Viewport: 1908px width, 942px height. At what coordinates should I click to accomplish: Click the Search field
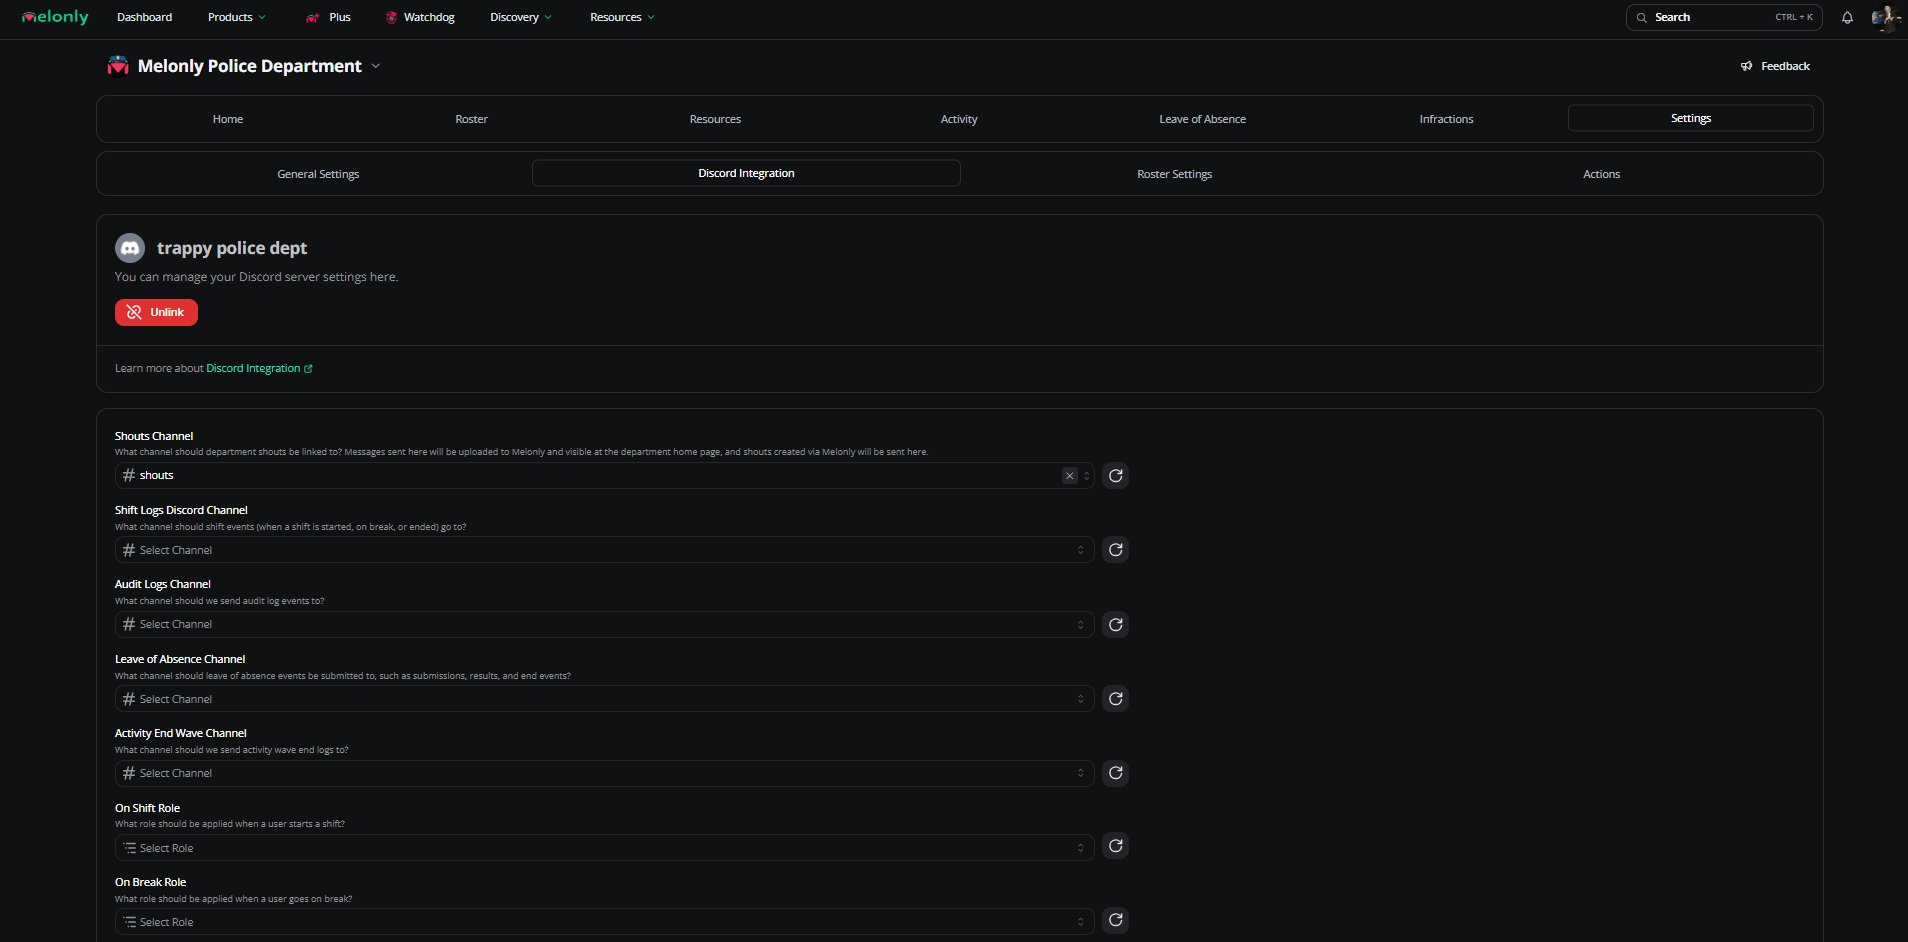pos(1724,17)
